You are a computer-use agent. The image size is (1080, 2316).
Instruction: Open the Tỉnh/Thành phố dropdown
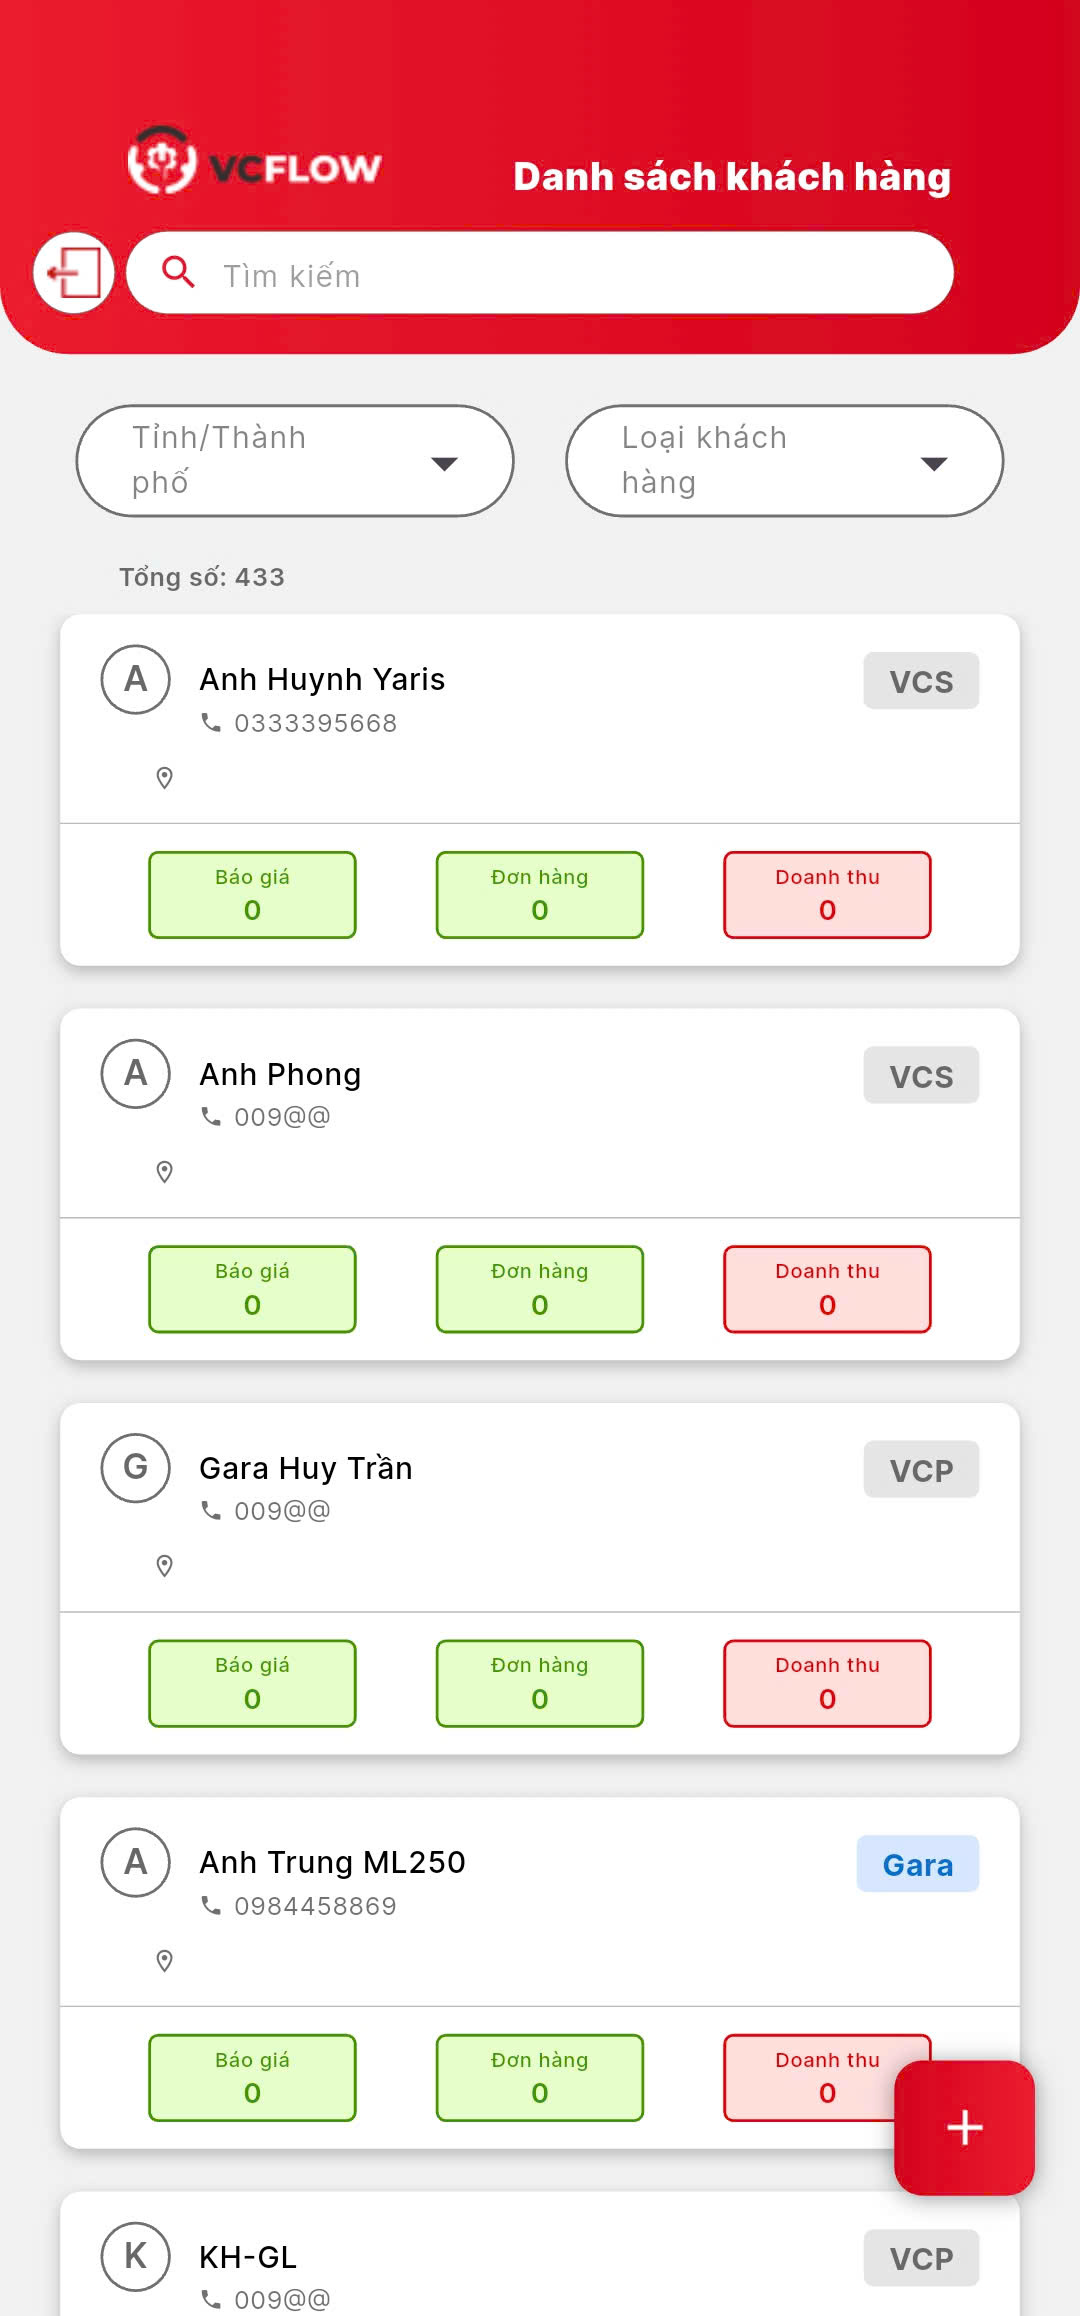pos(295,461)
